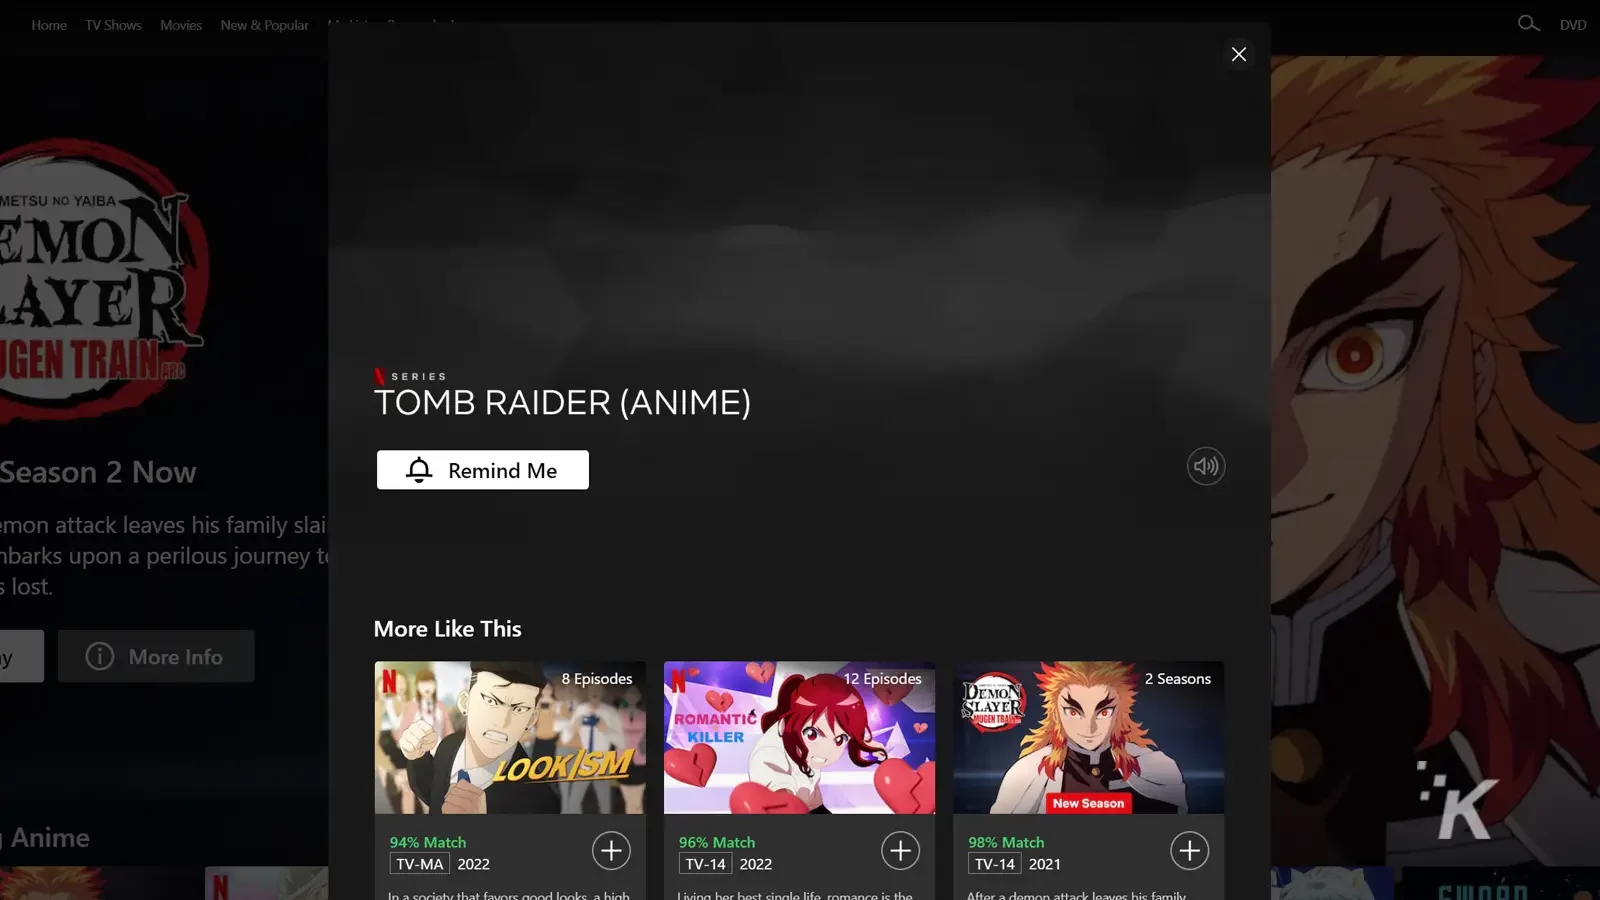Add Demon Slayer to My List

(x=1189, y=851)
